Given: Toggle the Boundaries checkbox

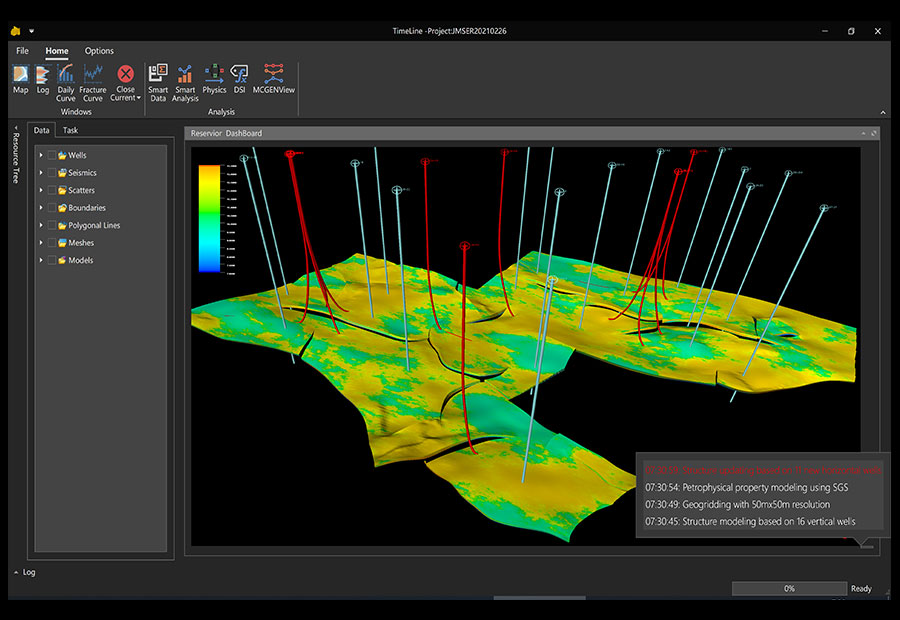Looking at the screenshot, I should [x=52, y=208].
